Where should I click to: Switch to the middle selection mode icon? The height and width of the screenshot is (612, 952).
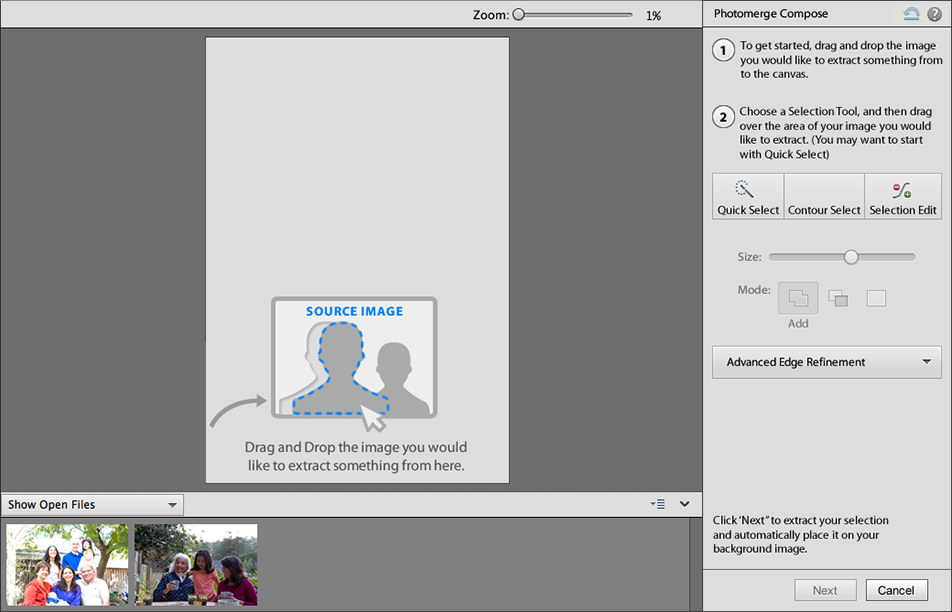click(x=838, y=298)
